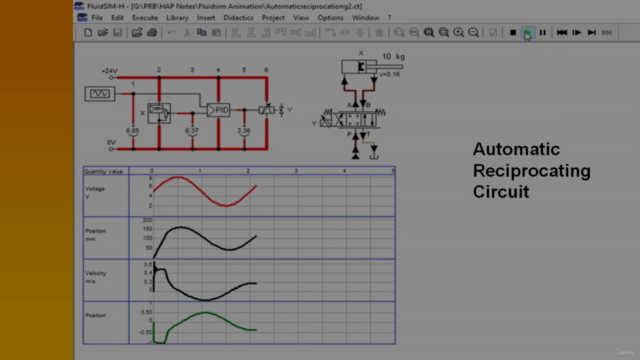Simulate to the next state change
Image resolution: width=640 pixels, height=360 pixels.
592,33
